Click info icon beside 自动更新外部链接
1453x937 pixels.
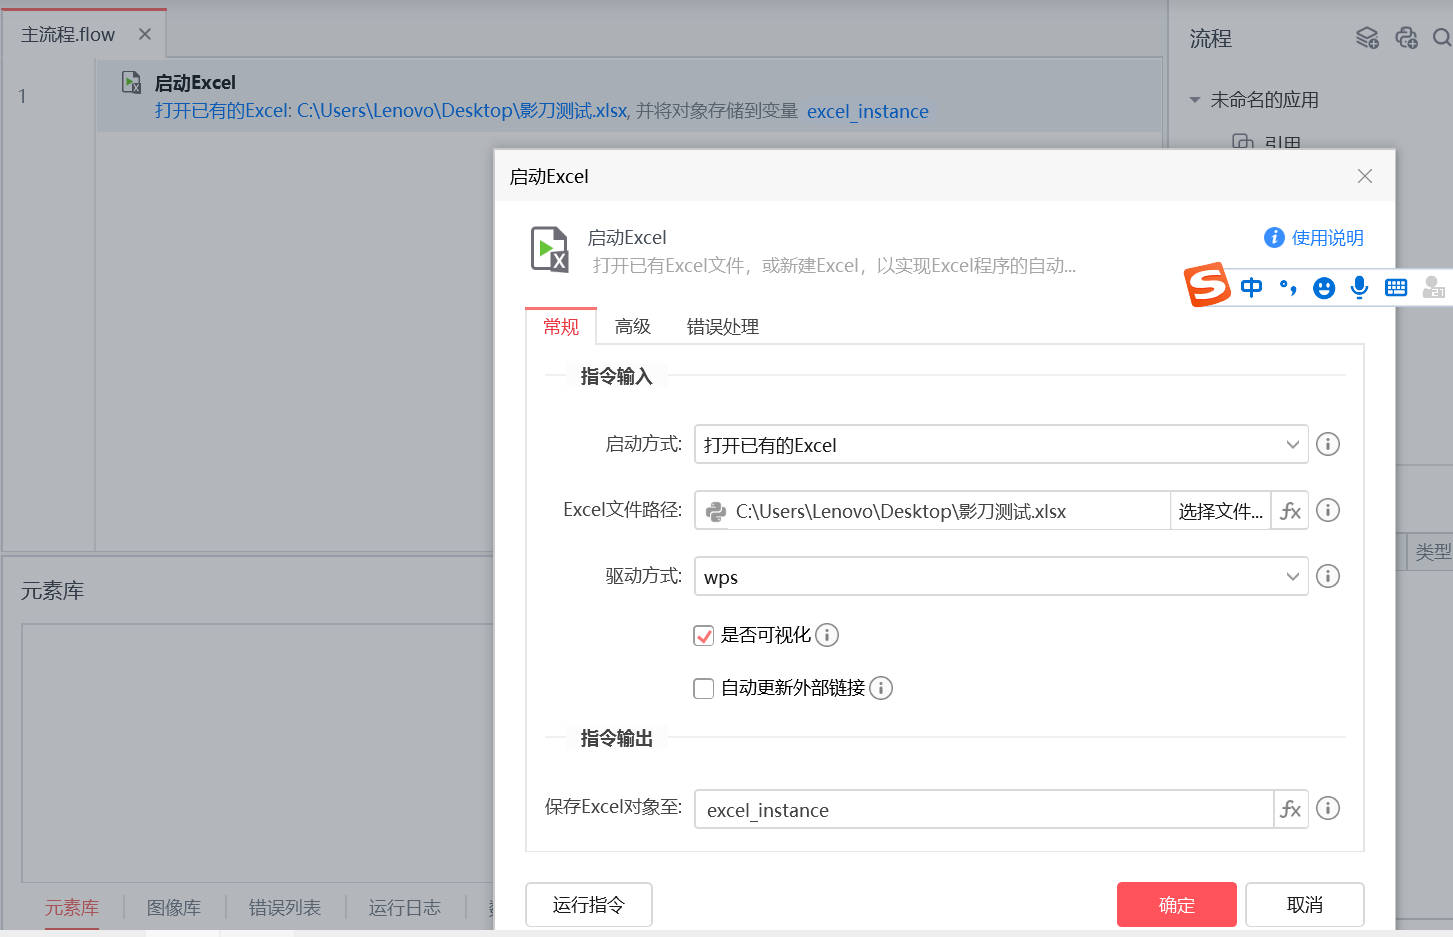coord(881,688)
